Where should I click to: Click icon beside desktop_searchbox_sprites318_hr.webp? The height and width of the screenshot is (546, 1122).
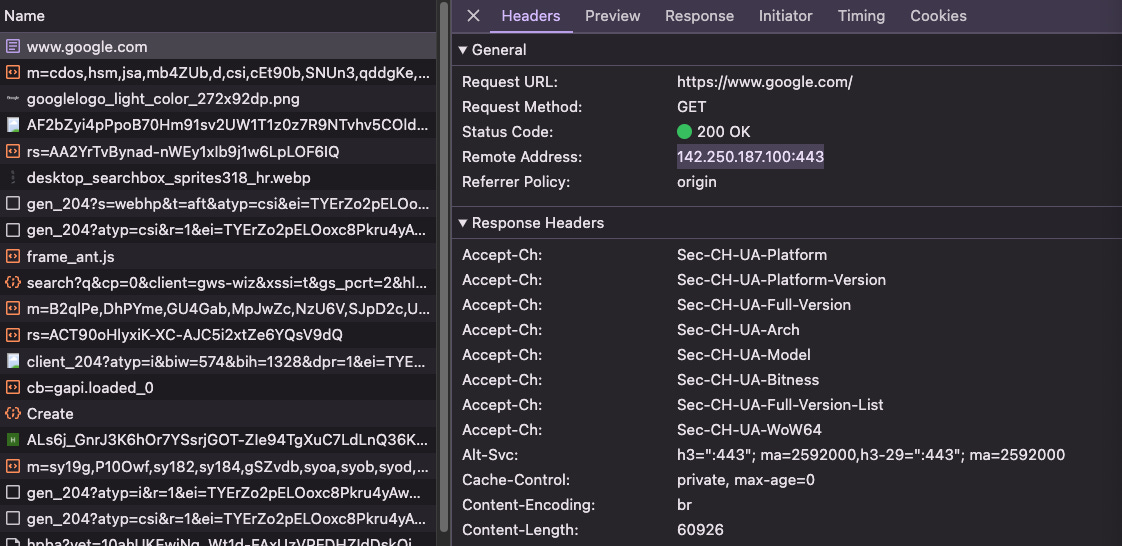click(x=12, y=177)
